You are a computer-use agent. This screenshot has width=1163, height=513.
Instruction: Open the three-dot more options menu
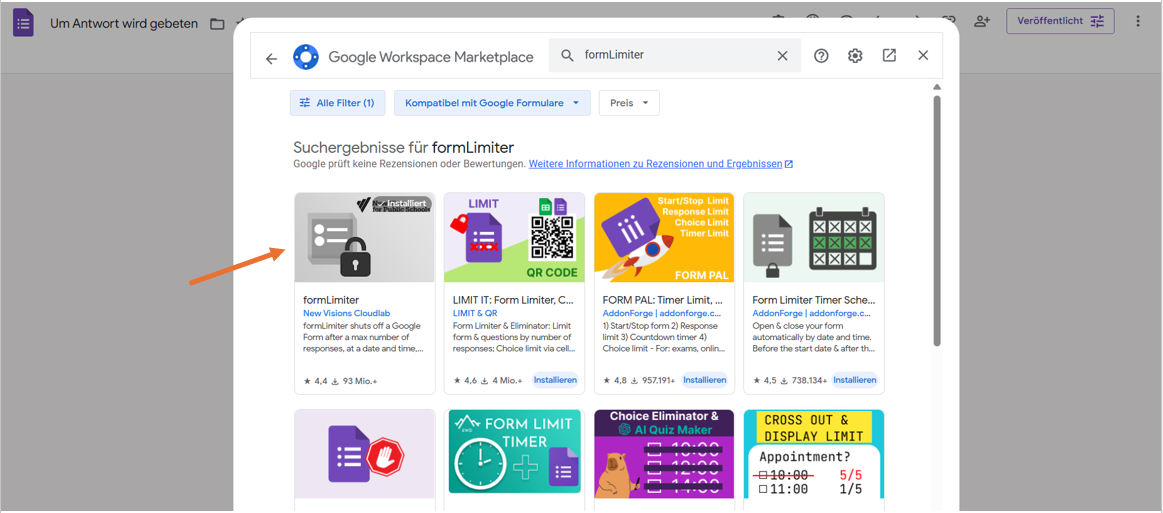[1138, 21]
